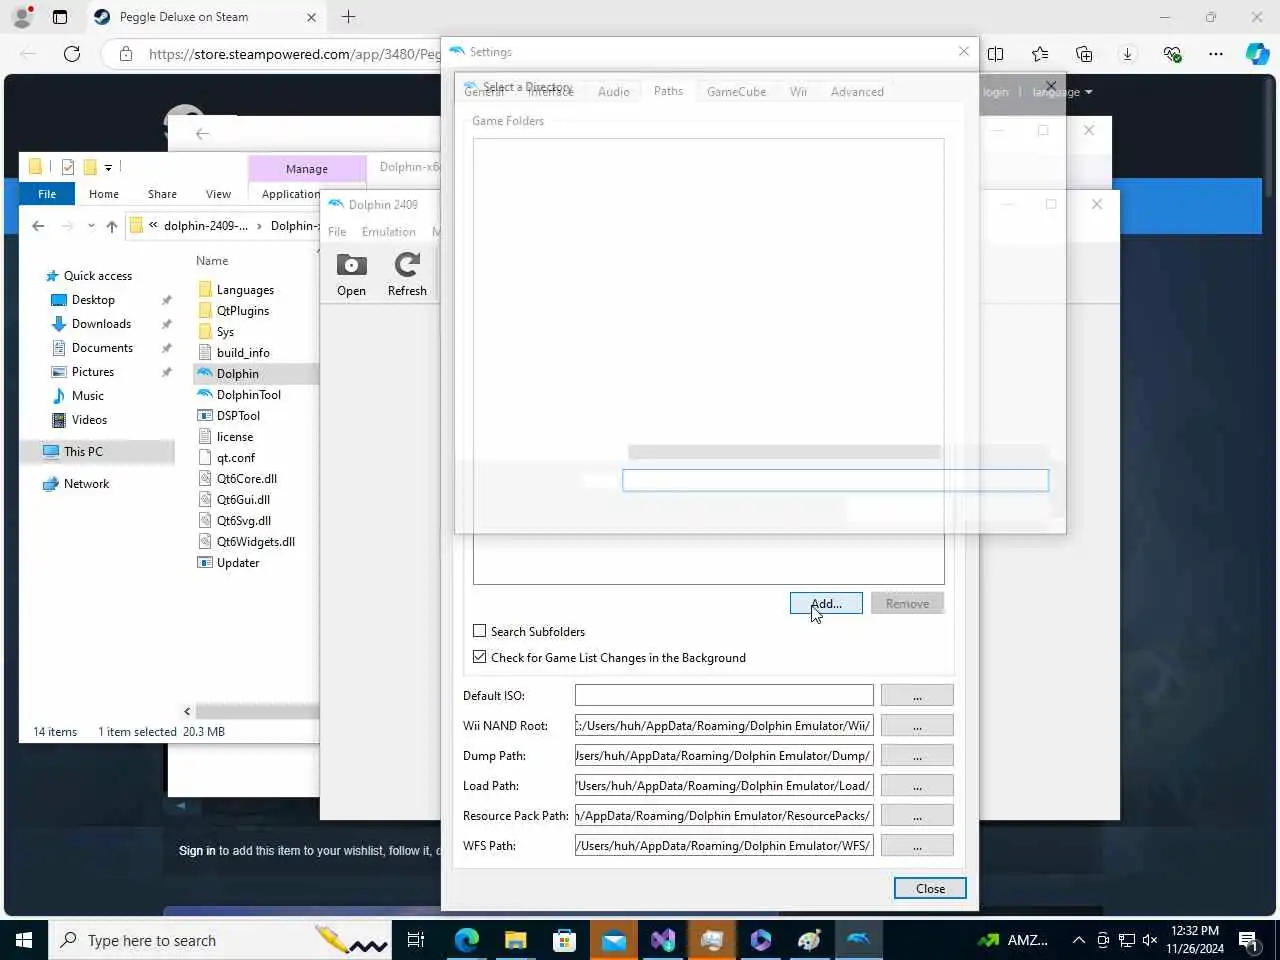Browse for WFS Path

(x=917, y=845)
